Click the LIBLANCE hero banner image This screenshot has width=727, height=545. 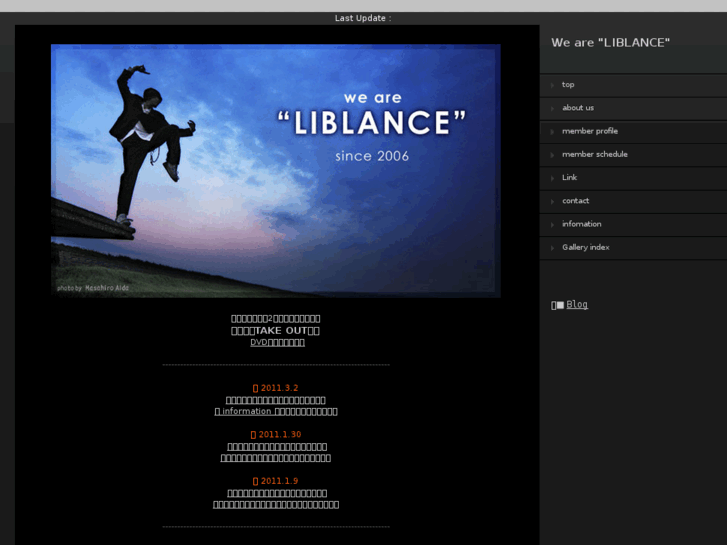point(275,171)
